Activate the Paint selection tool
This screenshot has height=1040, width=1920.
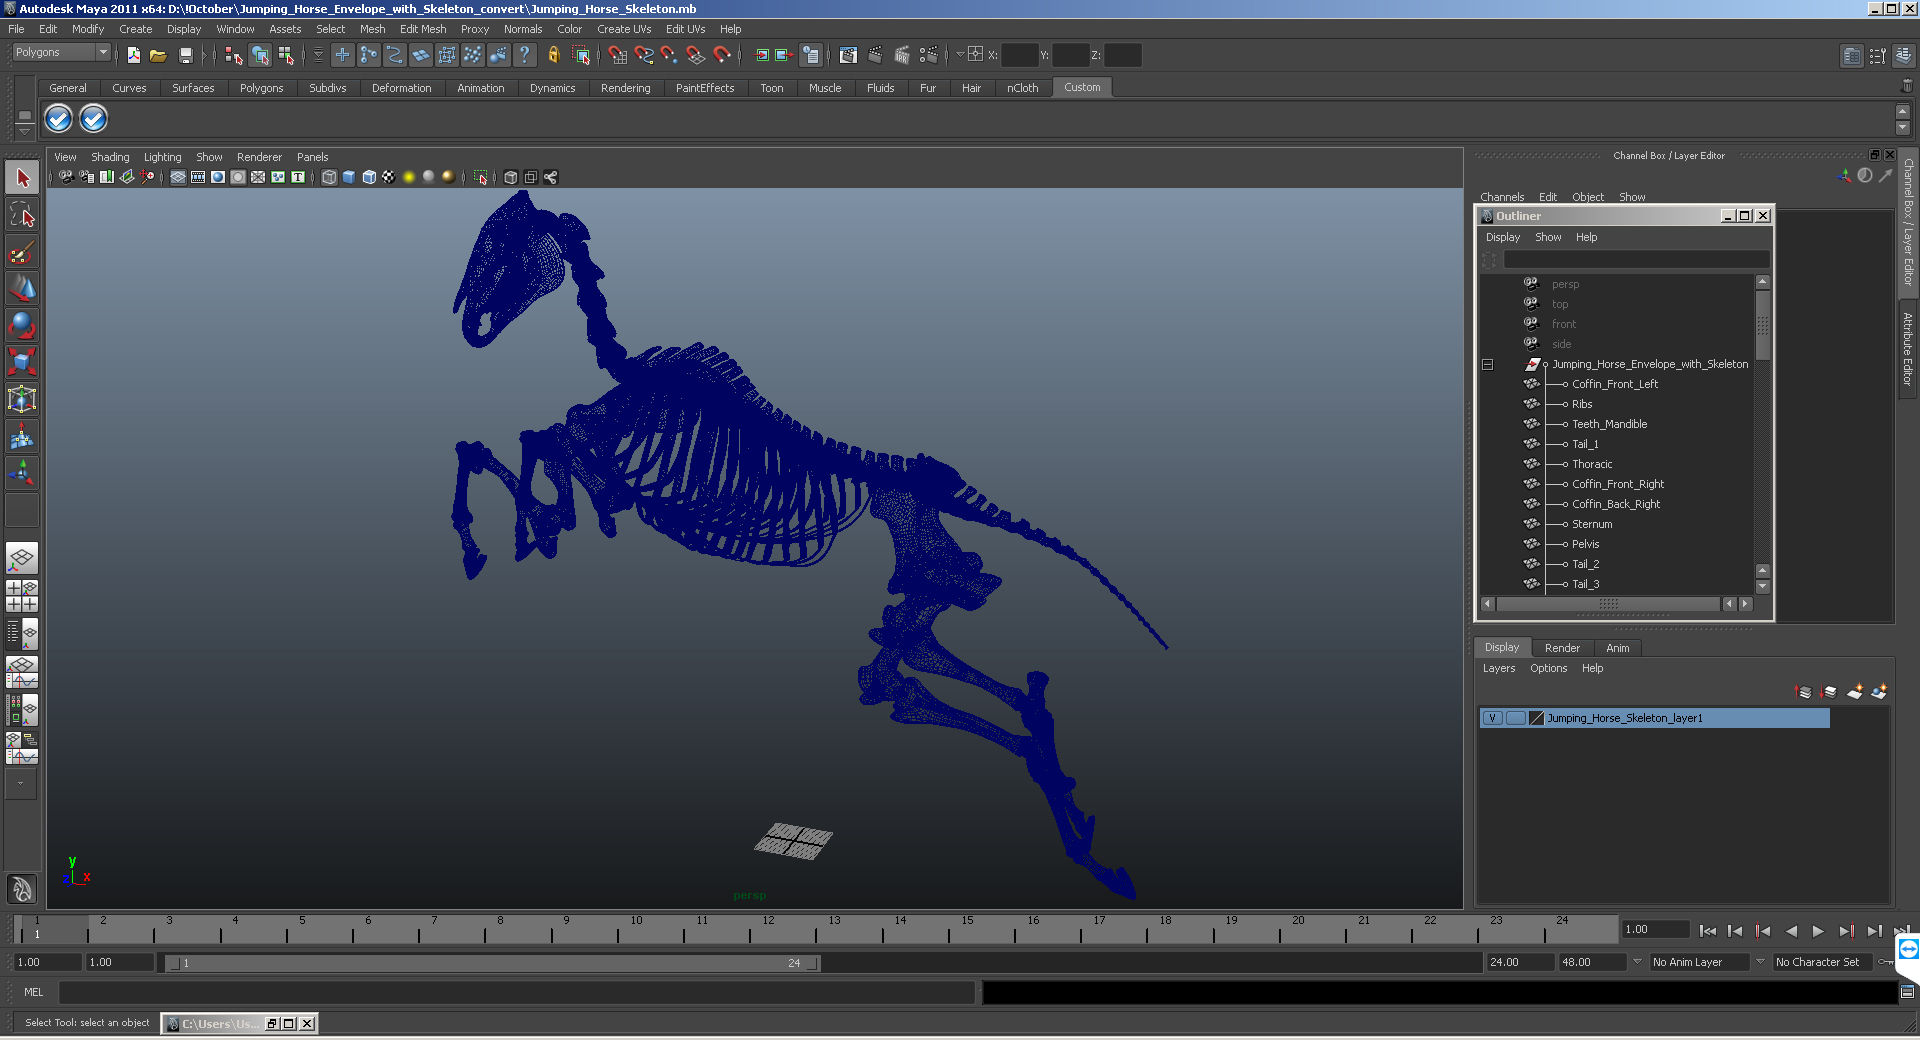pos(22,251)
